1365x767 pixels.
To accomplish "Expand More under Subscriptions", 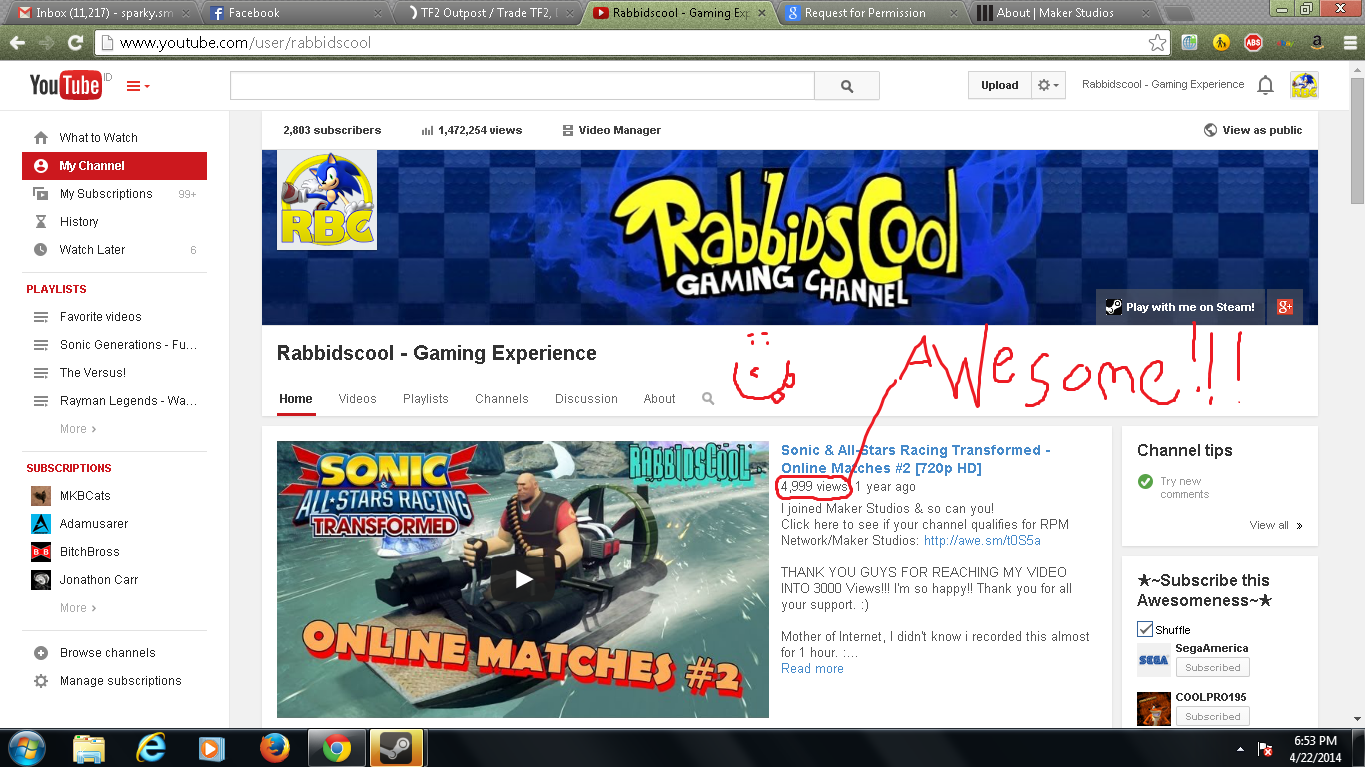I will (x=78, y=608).
